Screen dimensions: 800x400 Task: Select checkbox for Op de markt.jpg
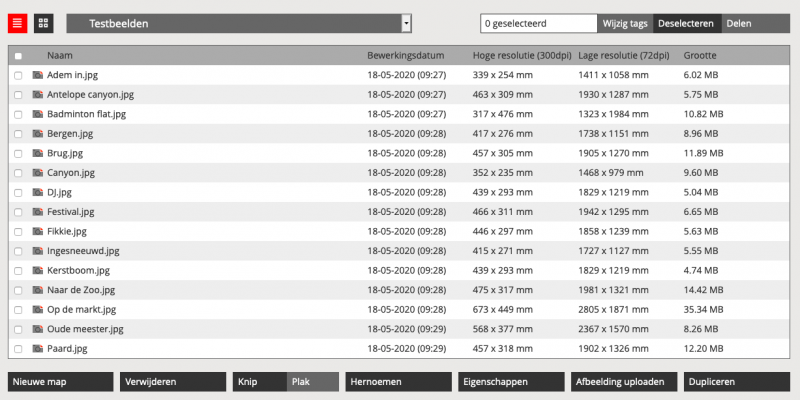point(18,310)
